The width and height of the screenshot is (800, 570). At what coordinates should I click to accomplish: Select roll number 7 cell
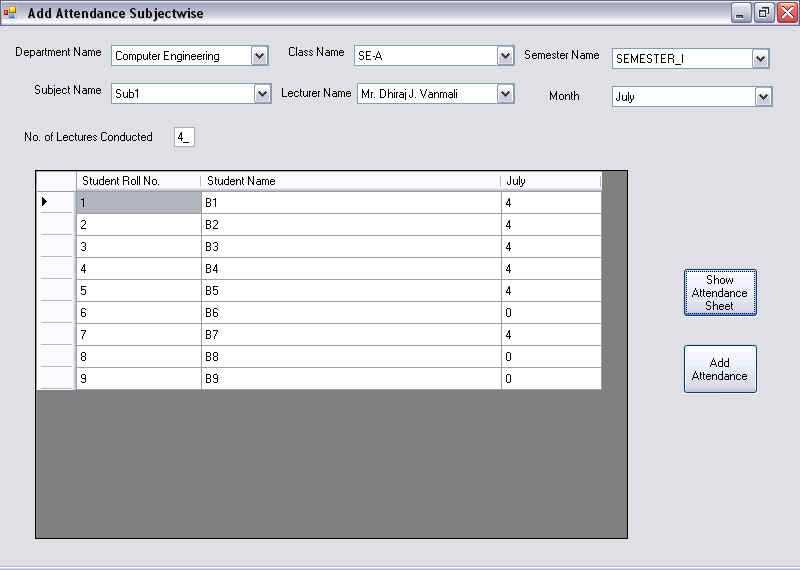pyautogui.click(x=138, y=335)
